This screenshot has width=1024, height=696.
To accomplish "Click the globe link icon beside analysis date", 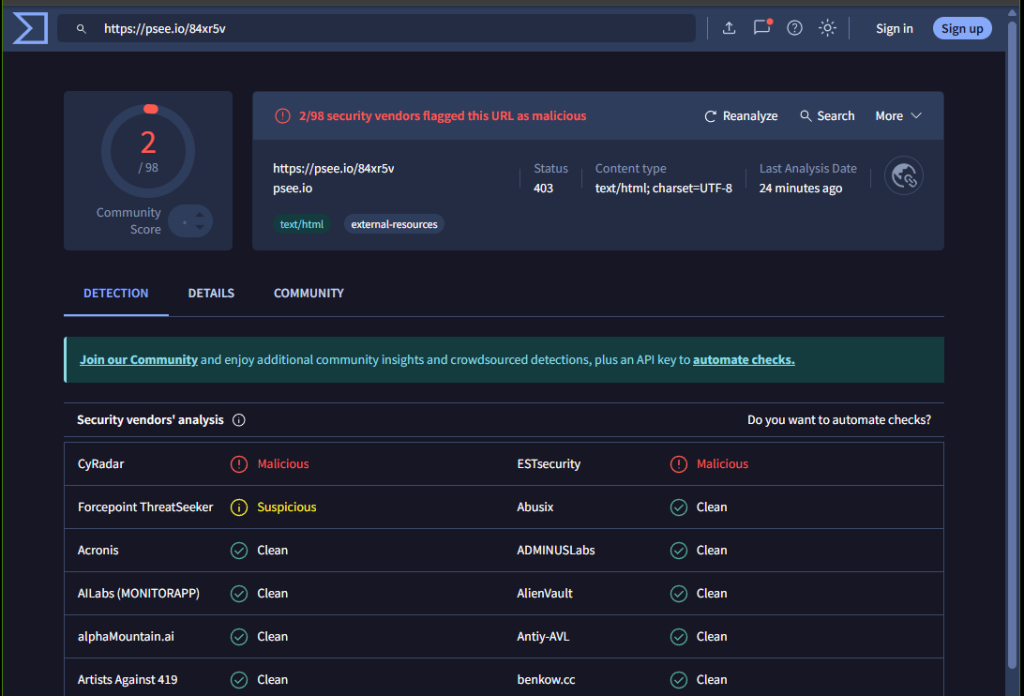I will click(903, 176).
